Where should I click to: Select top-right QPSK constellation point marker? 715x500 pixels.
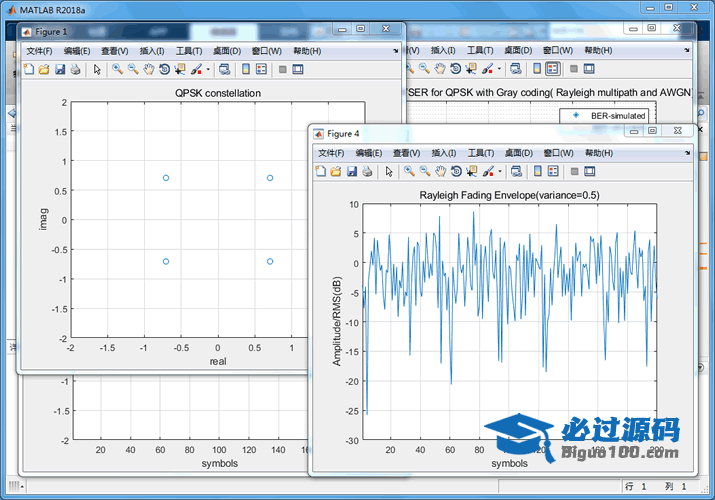[x=270, y=178]
